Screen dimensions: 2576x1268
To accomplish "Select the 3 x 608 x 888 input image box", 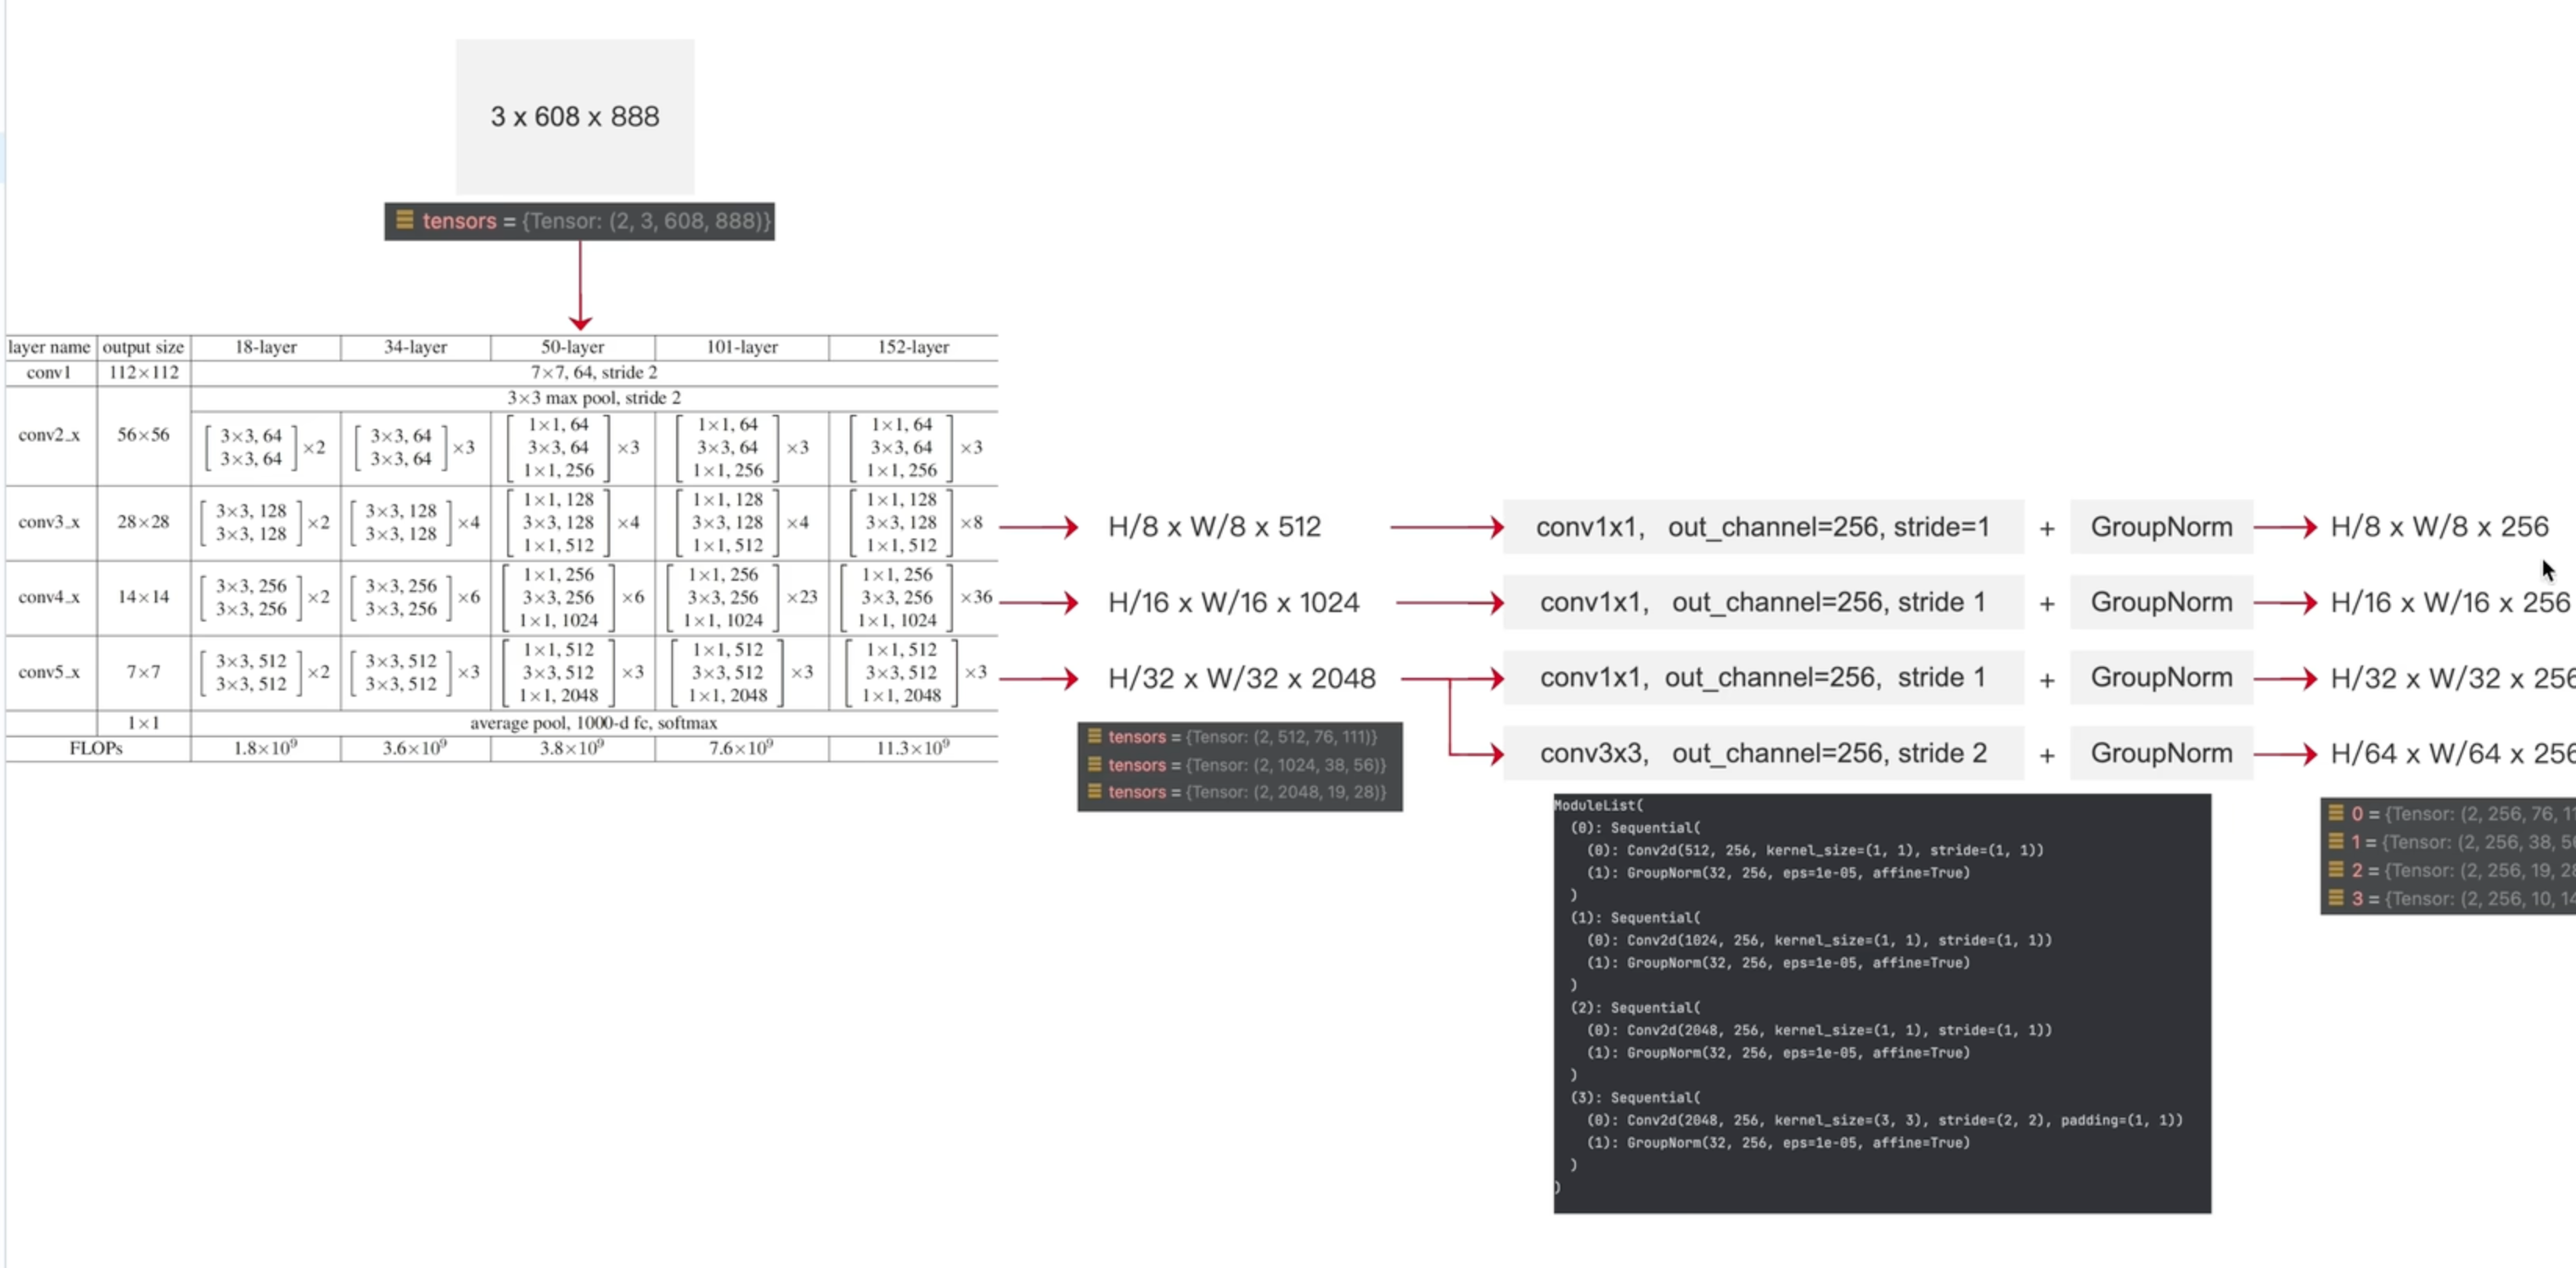I will point(575,117).
